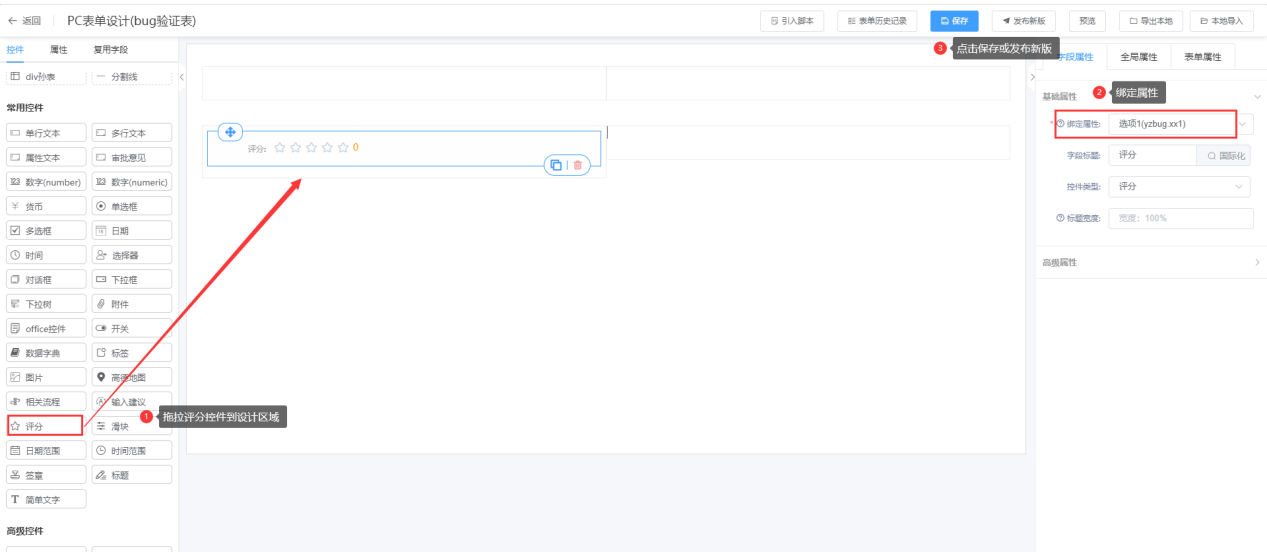Collapse the left control panel
1267x552 pixels.
(181, 77)
